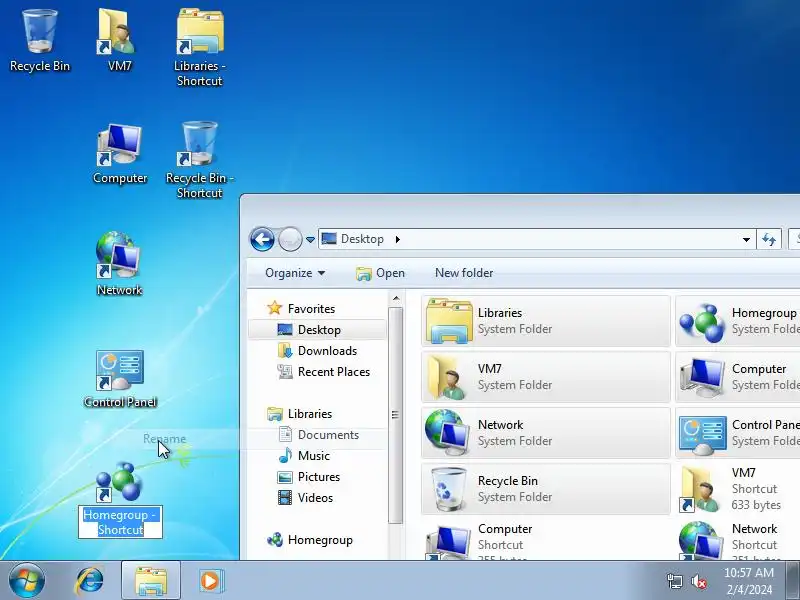This screenshot has height=600, width=800.
Task: Select the VM7 Shortcut 633 bytes item
Action: tap(738, 489)
